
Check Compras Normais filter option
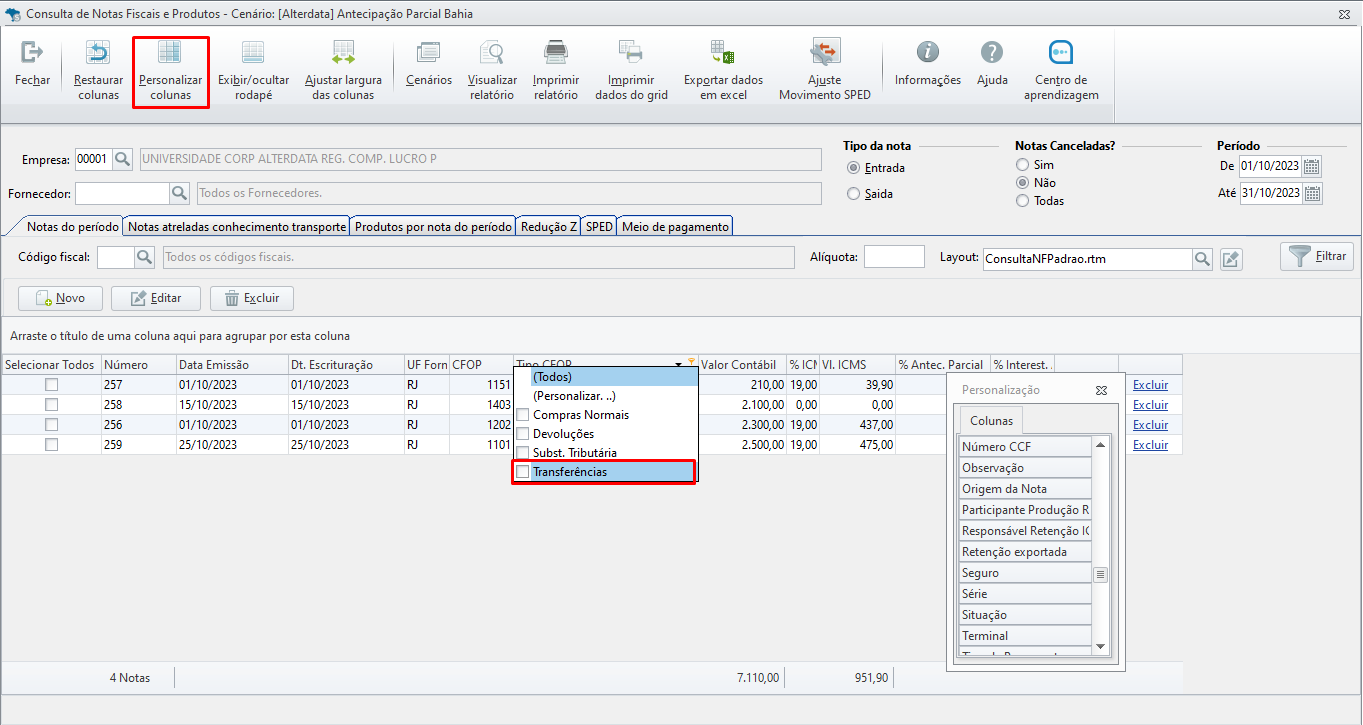(523, 415)
